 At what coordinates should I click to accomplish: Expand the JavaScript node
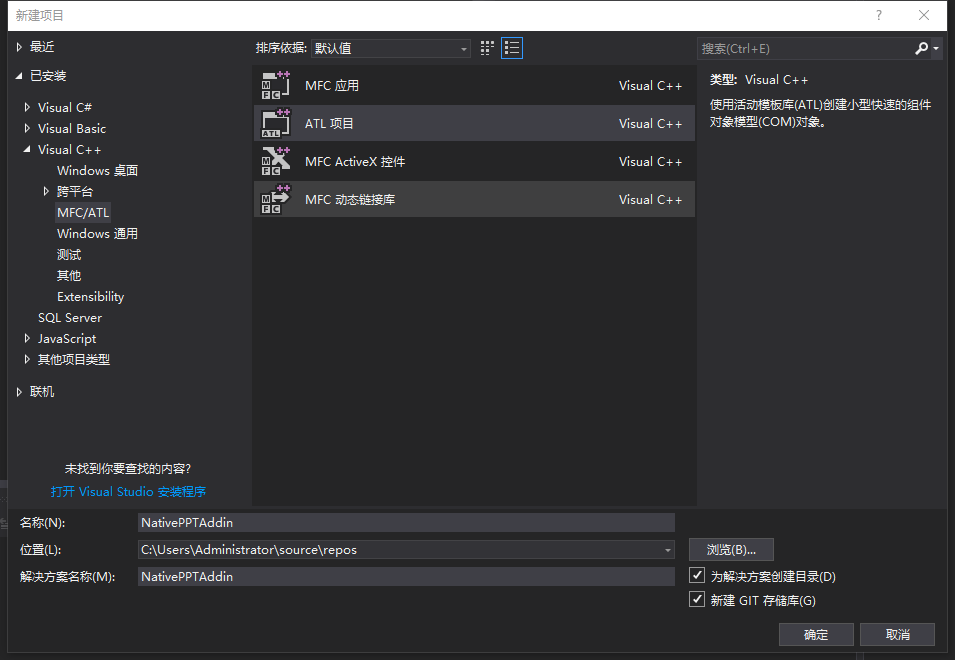(27, 339)
